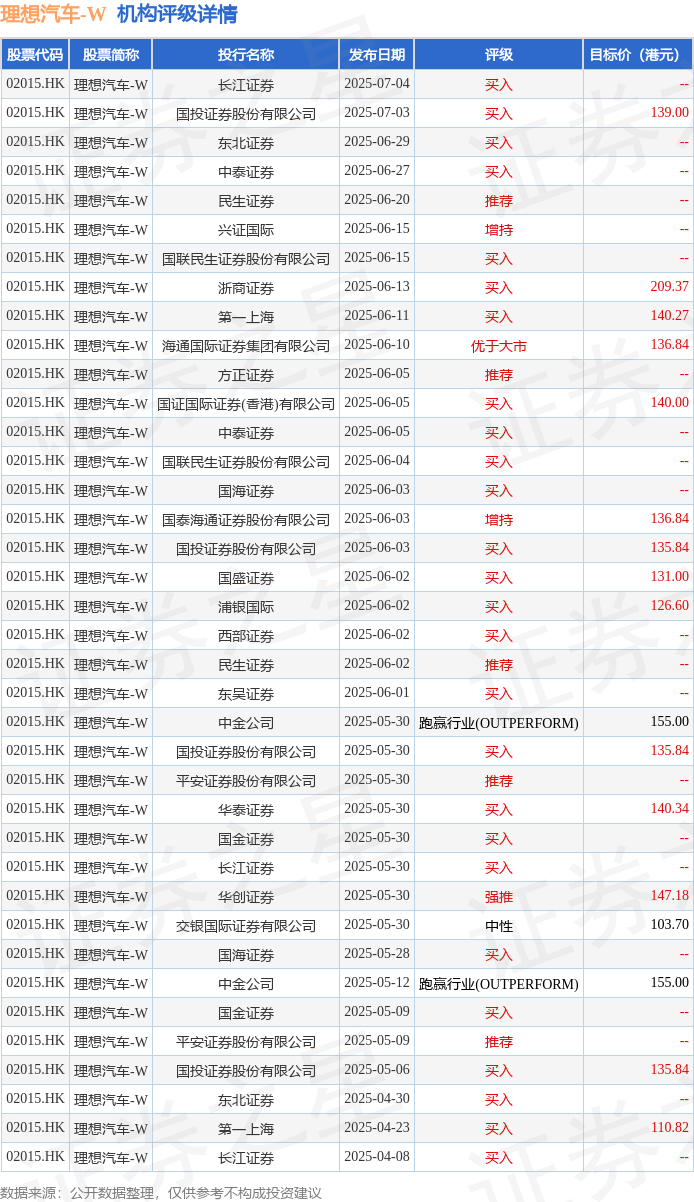This screenshot has width=694, height=1202.
Task: Select the 股票简称 column header
Action: [x=111, y=55]
